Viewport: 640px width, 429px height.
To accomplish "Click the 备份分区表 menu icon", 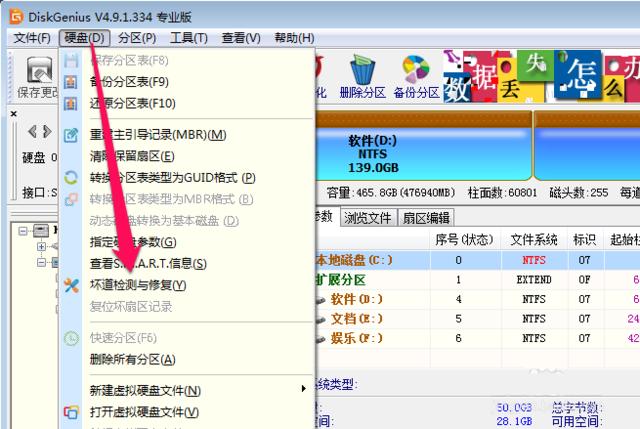I will (x=71, y=82).
